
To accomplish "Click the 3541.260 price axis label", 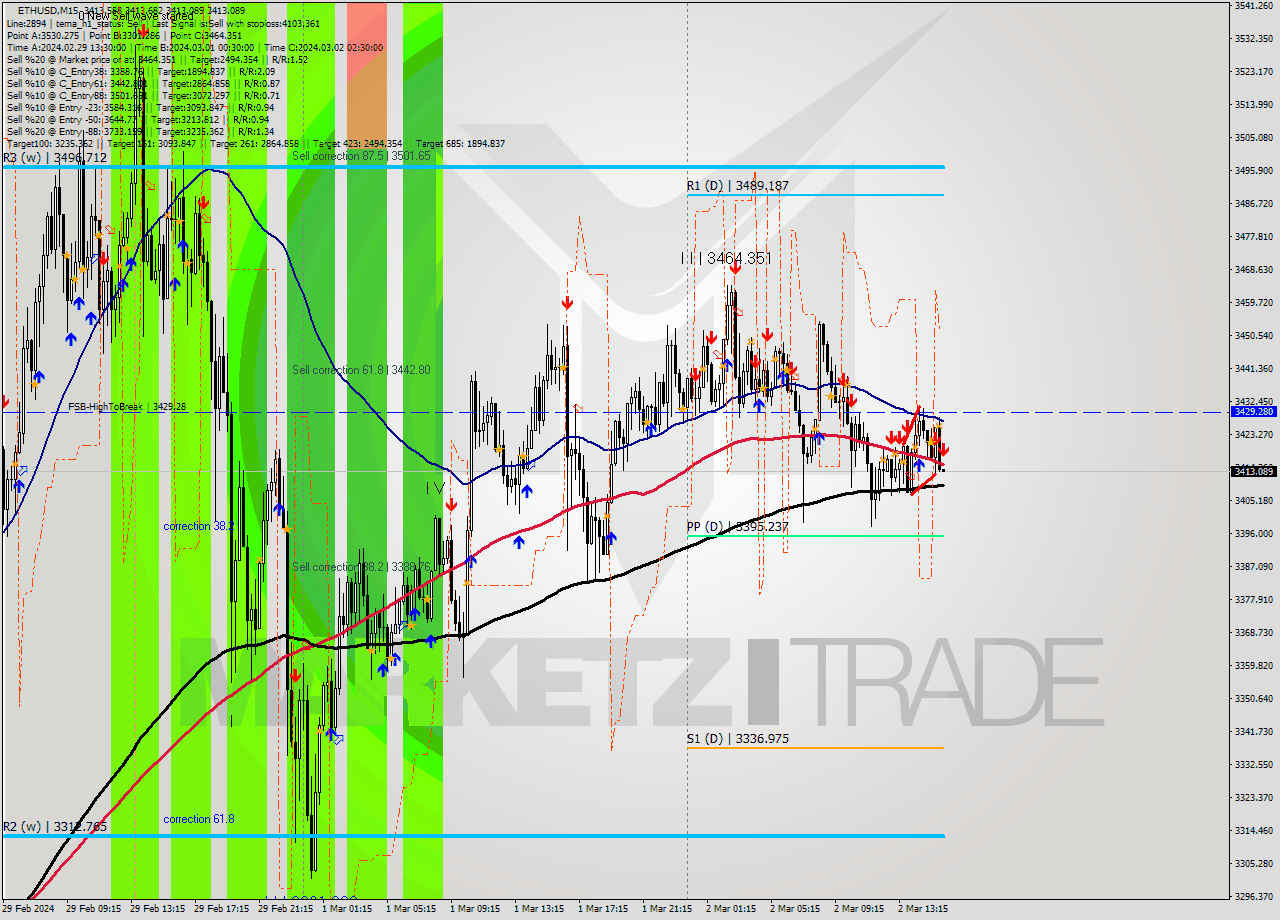I will point(1253,6).
